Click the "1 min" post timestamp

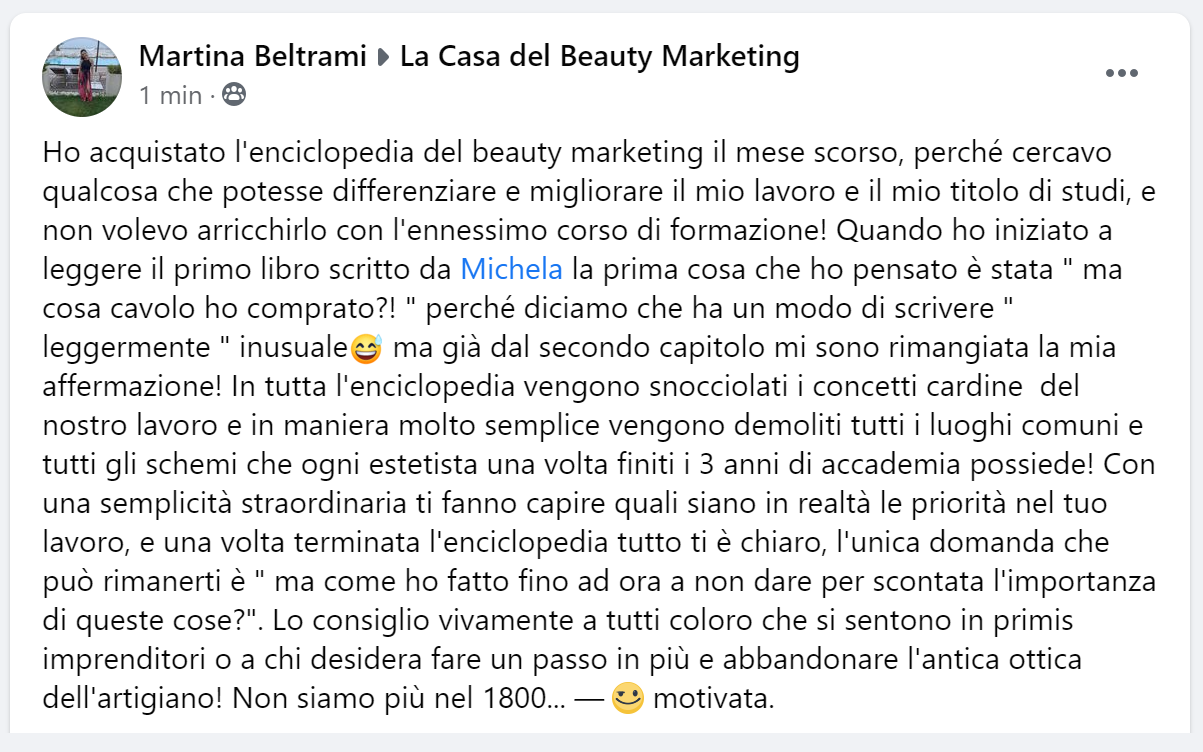170,96
